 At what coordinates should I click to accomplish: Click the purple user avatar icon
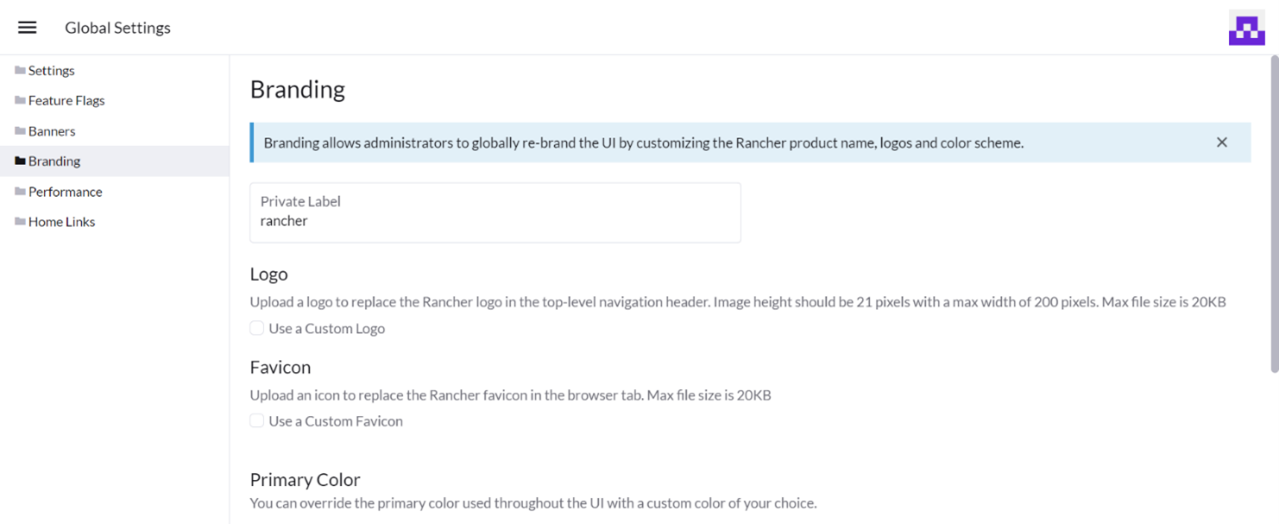click(1246, 28)
